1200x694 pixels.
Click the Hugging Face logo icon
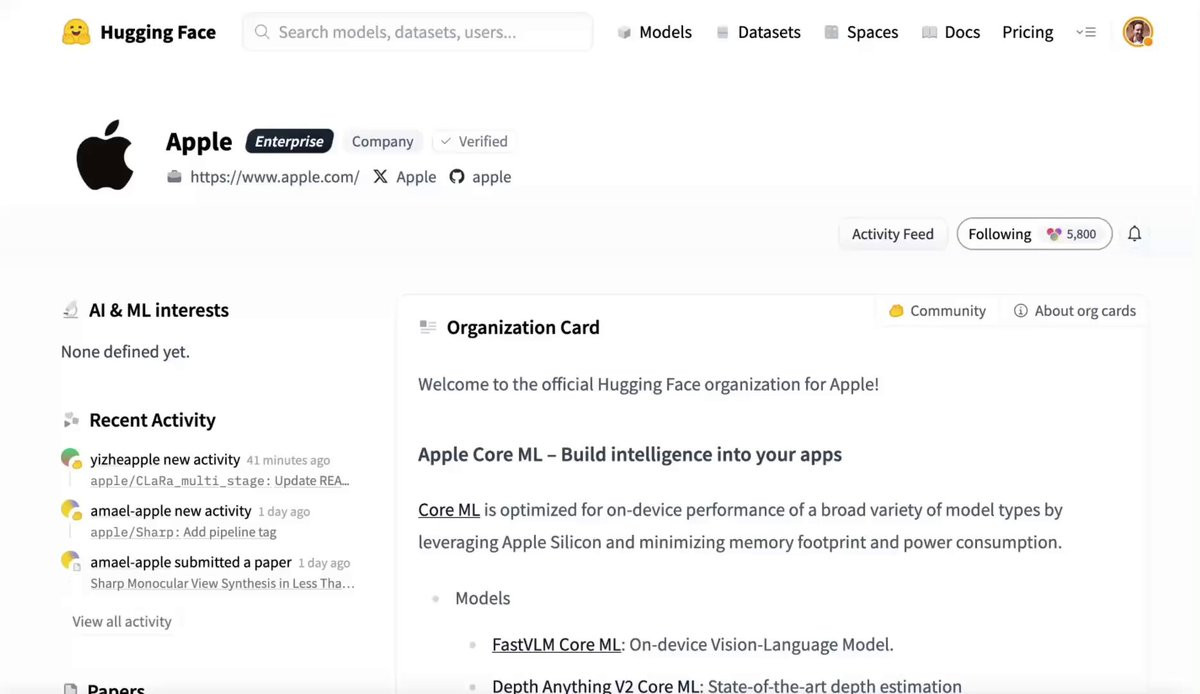75,32
